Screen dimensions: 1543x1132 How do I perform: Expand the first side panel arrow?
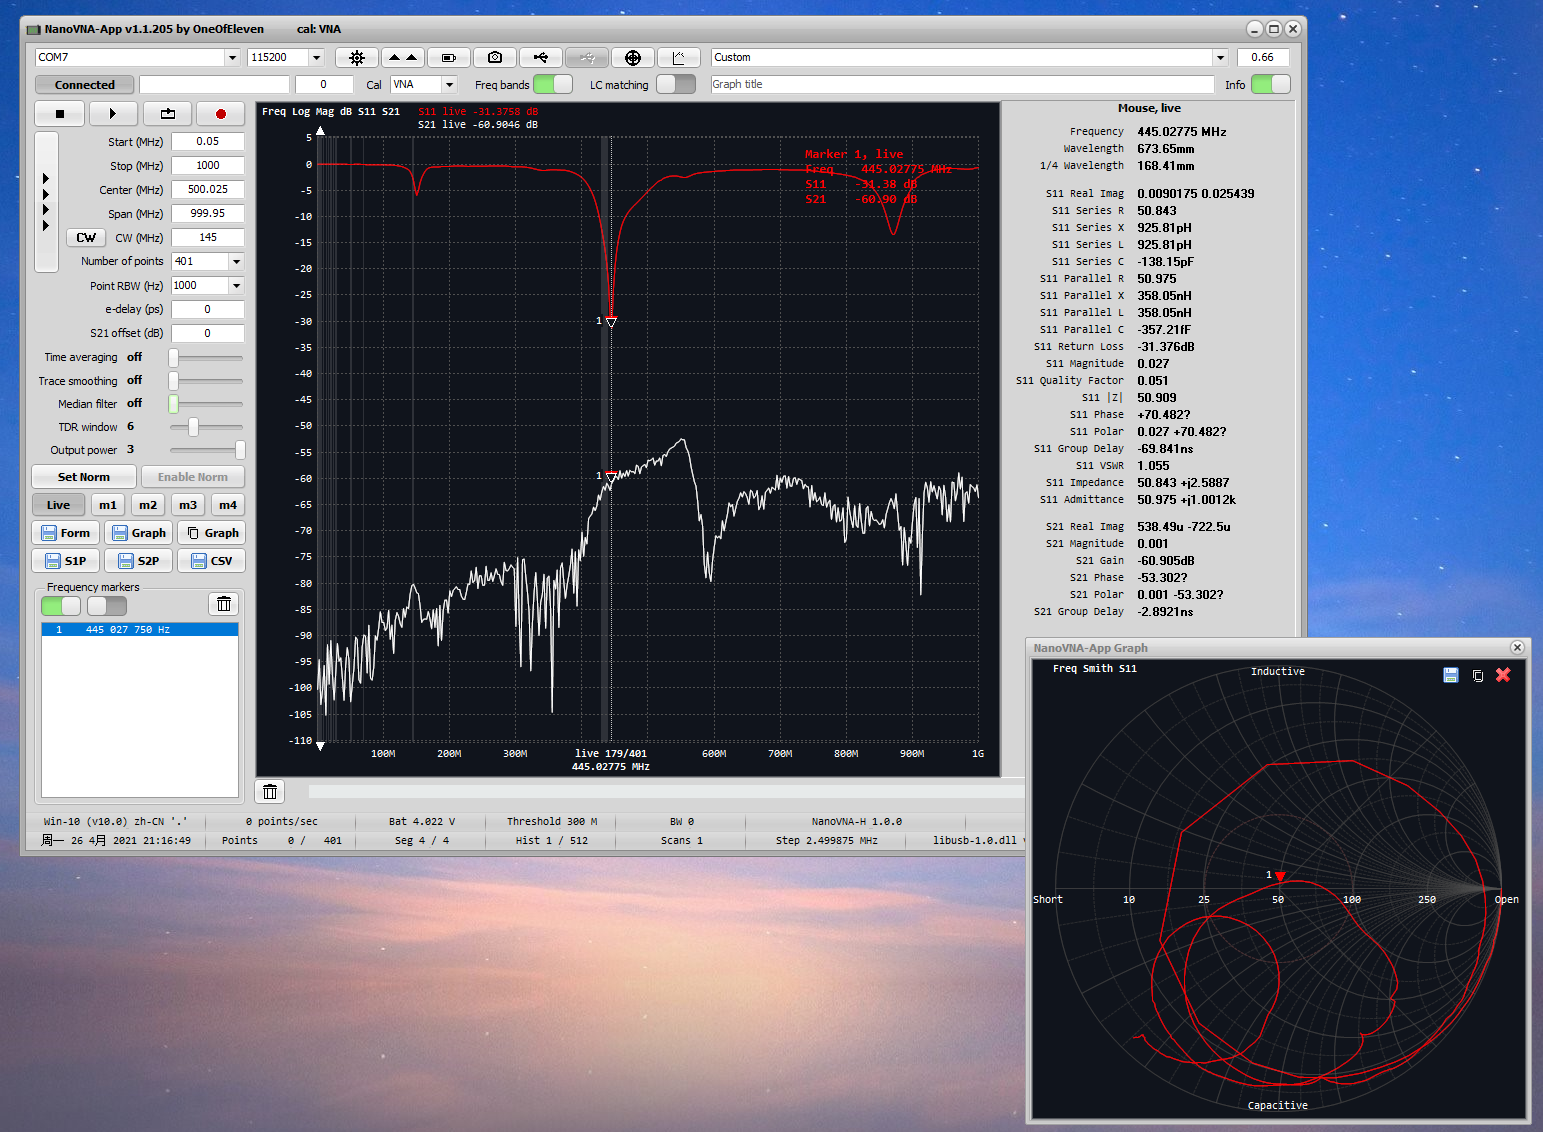pyautogui.click(x=46, y=179)
